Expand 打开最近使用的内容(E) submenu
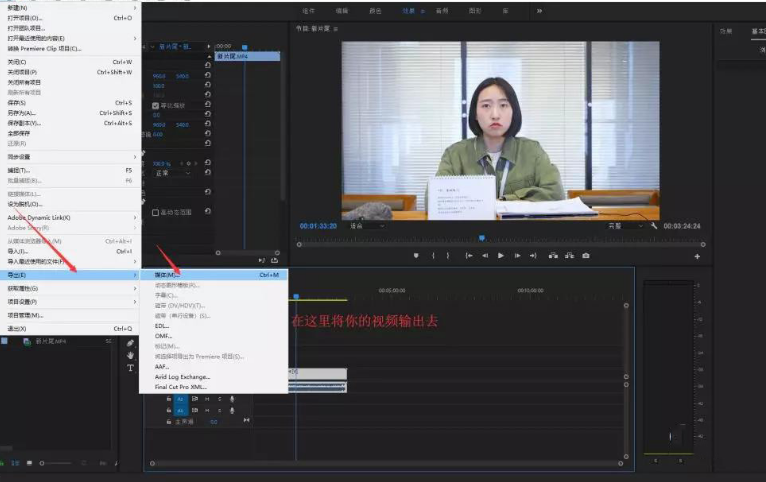 click(x=70, y=38)
